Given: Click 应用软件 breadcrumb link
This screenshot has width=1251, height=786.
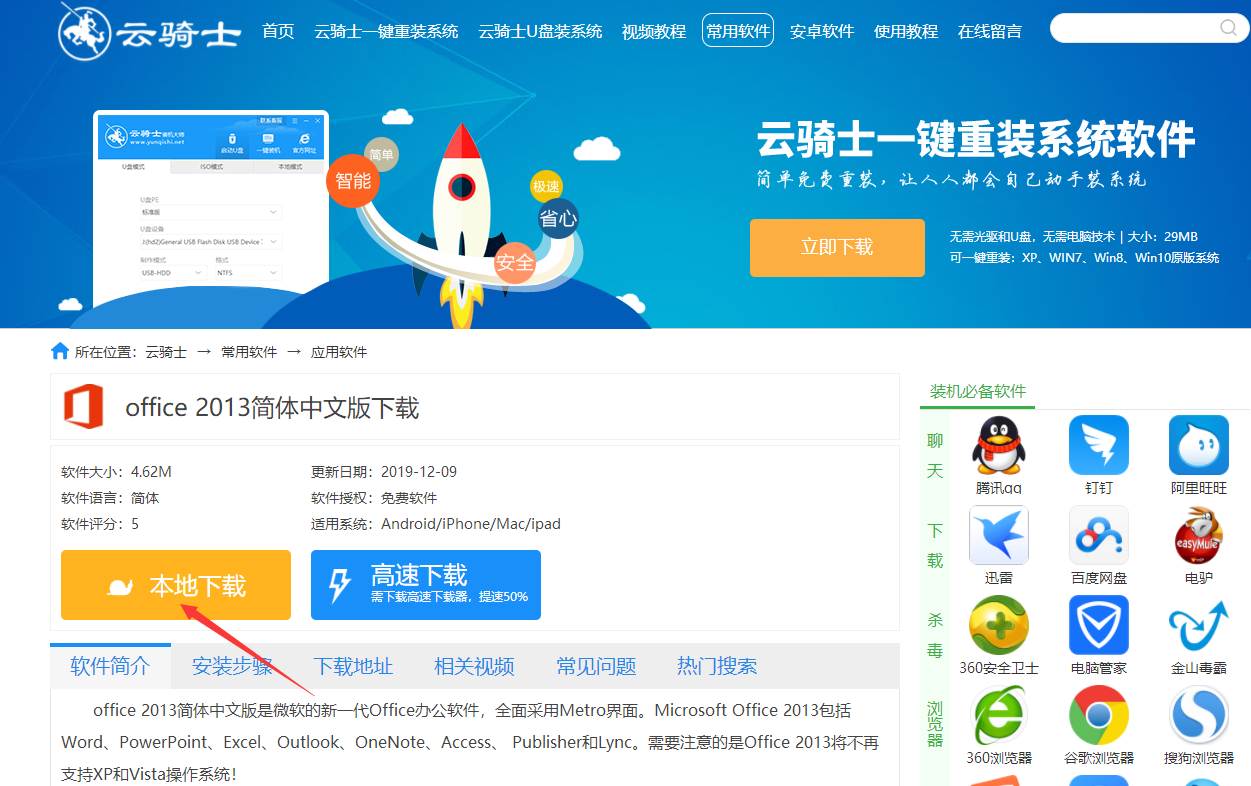Looking at the screenshot, I should tap(339, 352).
